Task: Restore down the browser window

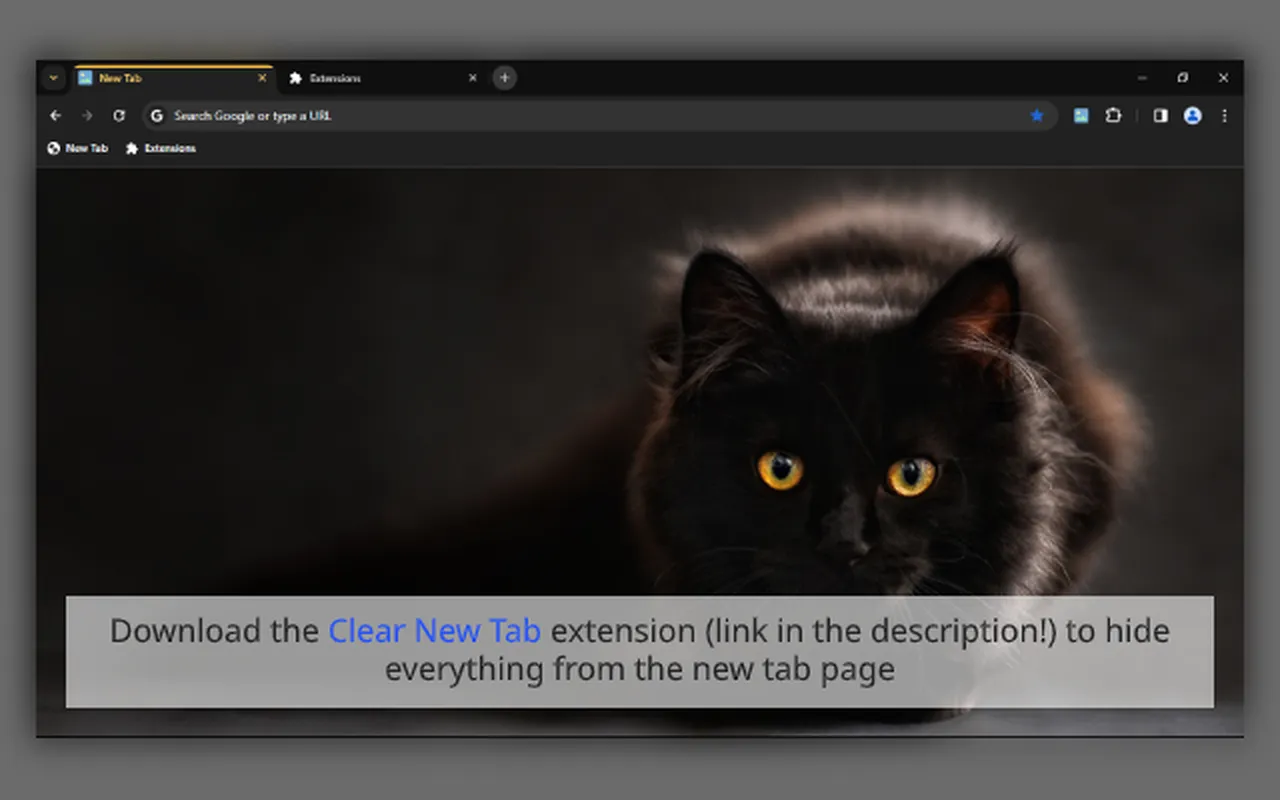Action: point(1183,78)
